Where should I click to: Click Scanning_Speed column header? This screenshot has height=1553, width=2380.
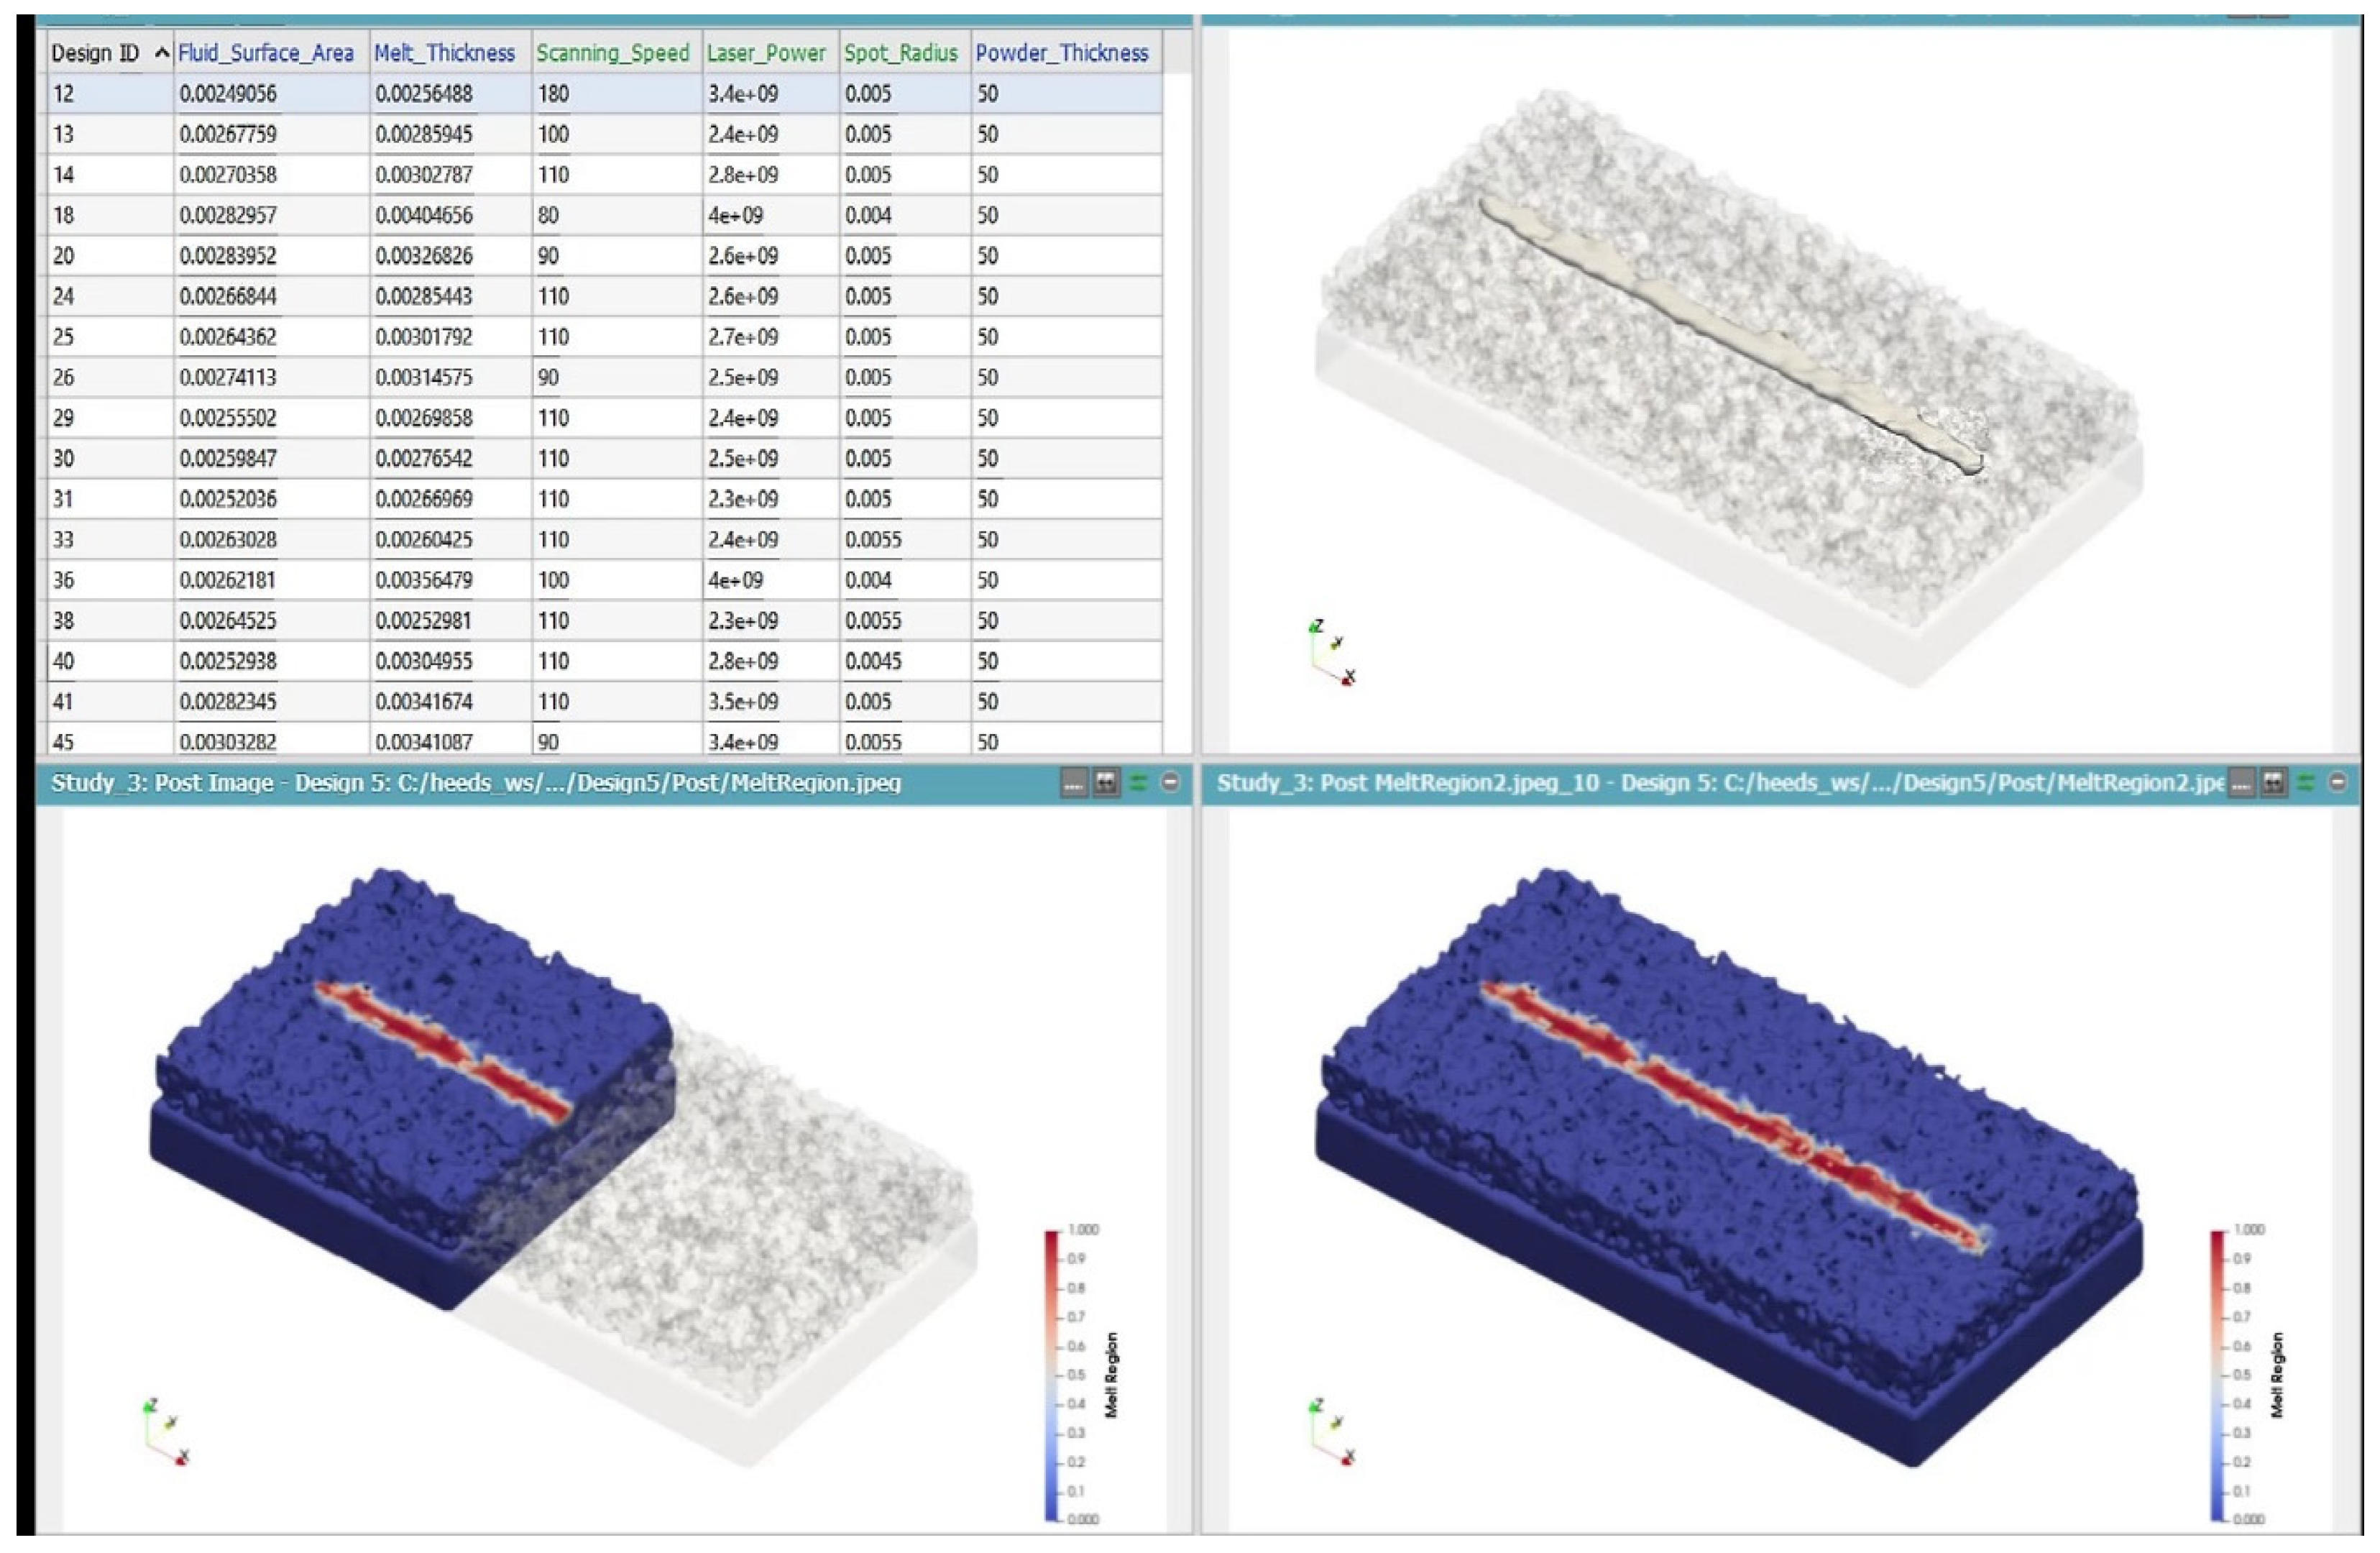click(613, 53)
